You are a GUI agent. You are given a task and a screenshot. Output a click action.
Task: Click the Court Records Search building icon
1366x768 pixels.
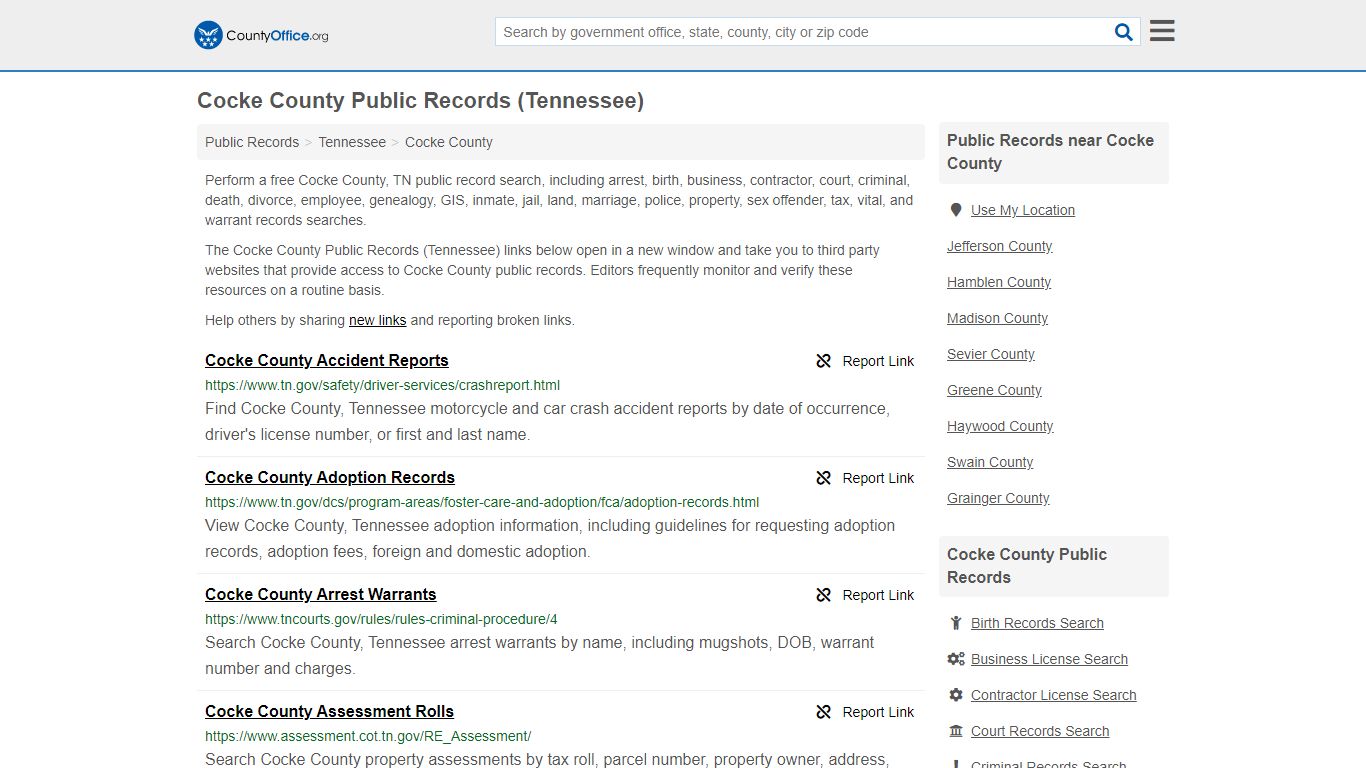tap(956, 731)
